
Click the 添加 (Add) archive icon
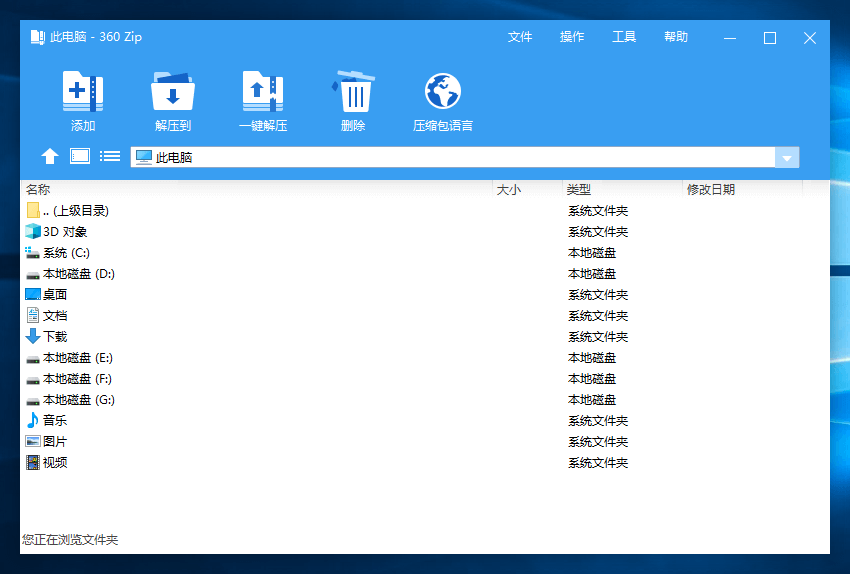[83, 91]
